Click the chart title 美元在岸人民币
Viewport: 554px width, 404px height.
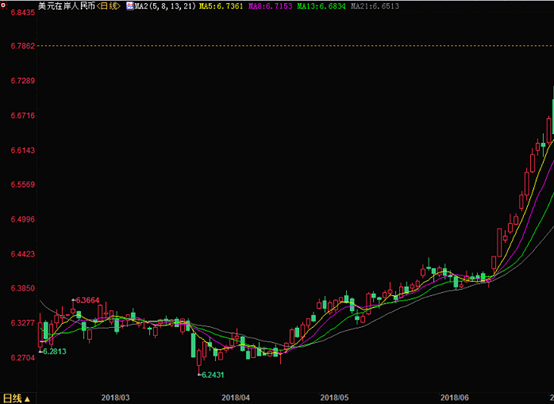(67, 6)
